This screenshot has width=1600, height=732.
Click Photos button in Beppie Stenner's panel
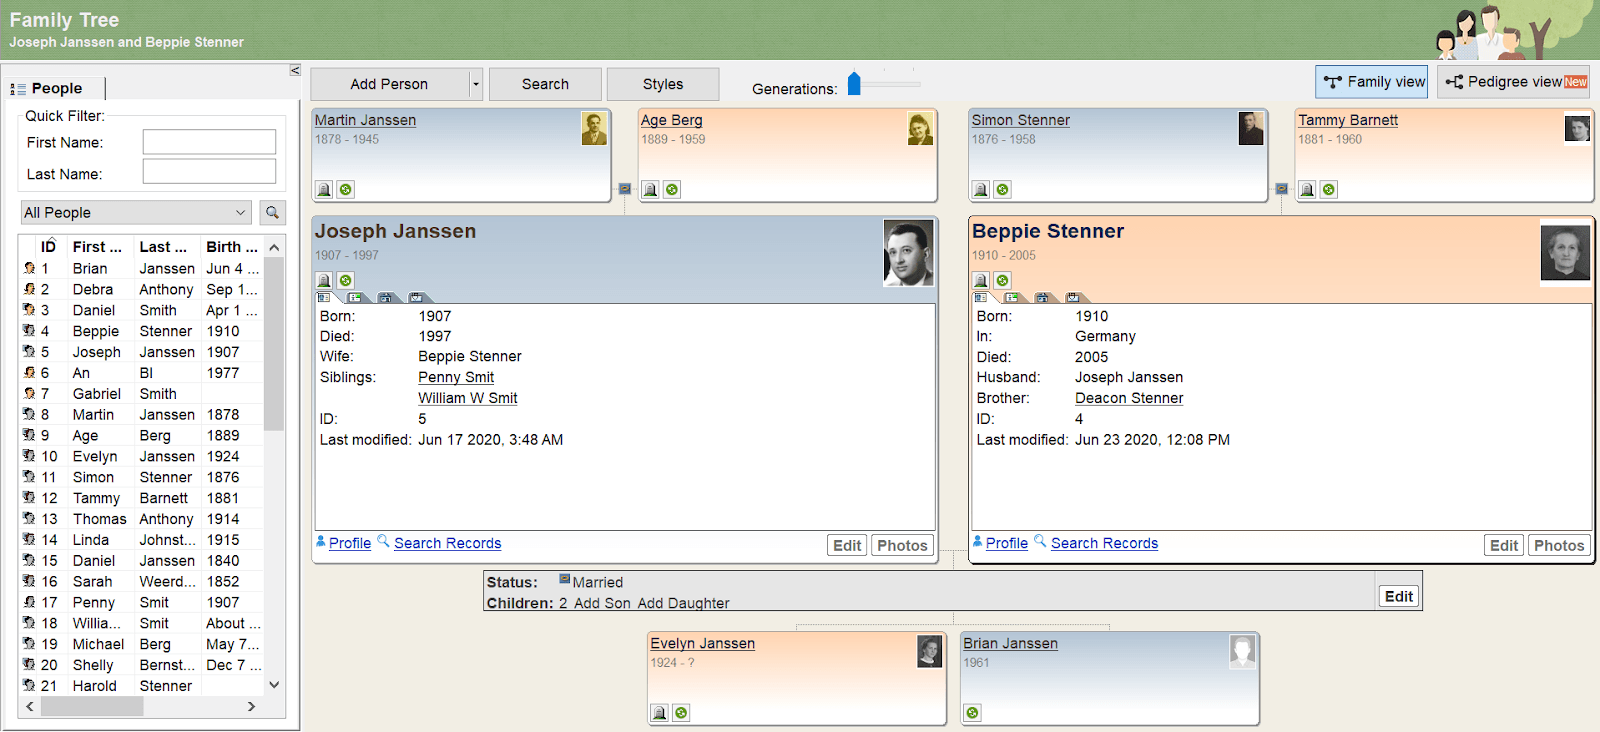(1559, 545)
